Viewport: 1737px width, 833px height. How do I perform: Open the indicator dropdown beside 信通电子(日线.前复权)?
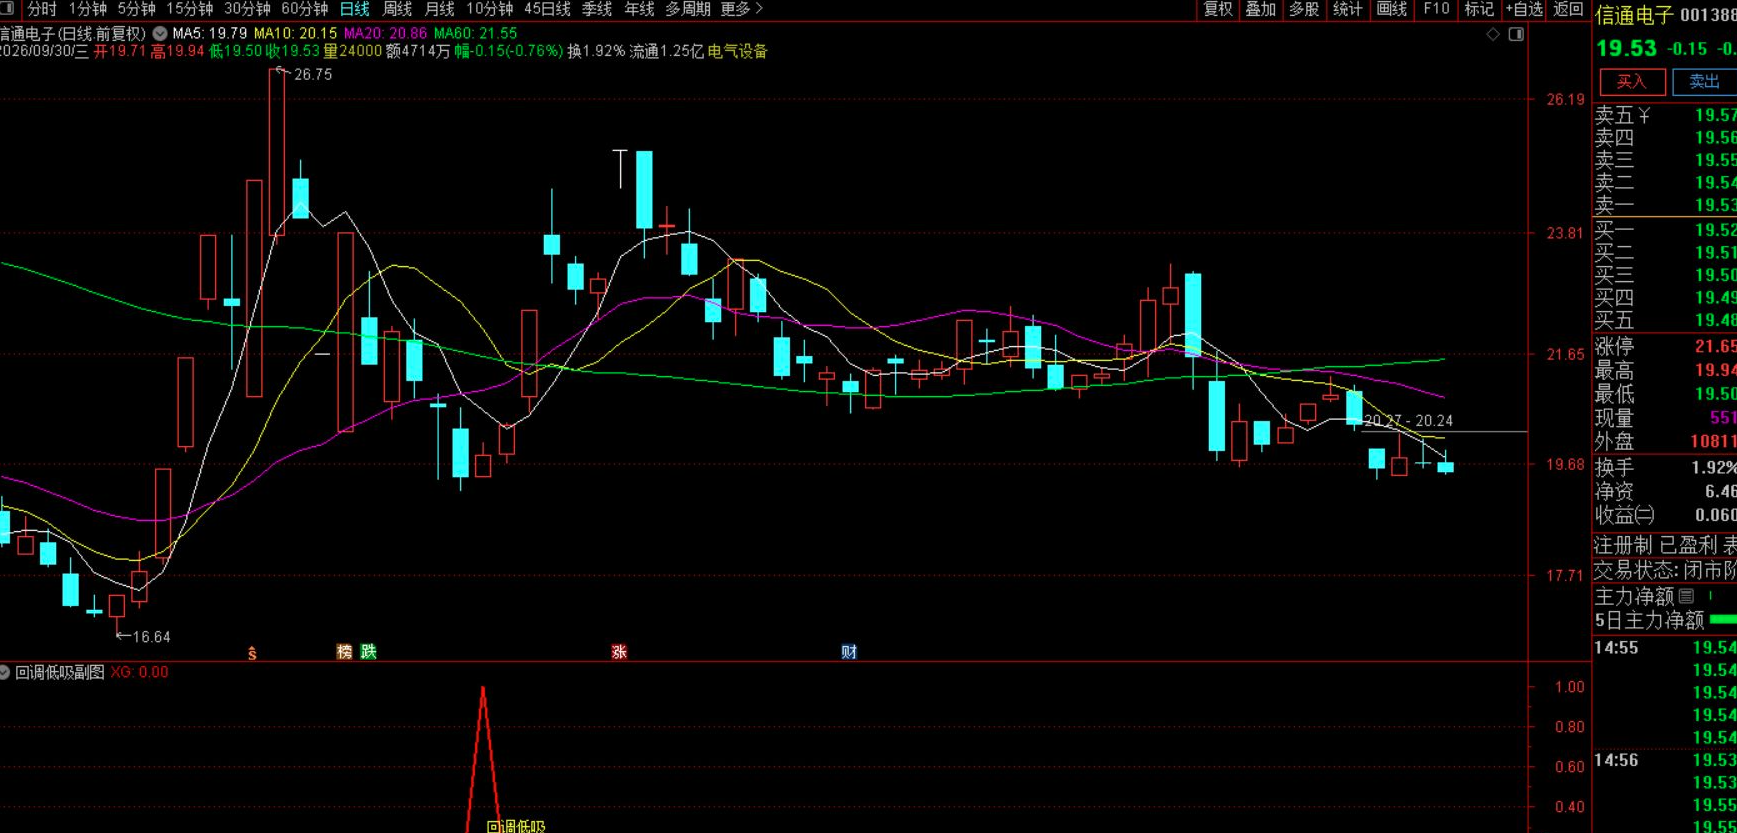coord(160,34)
